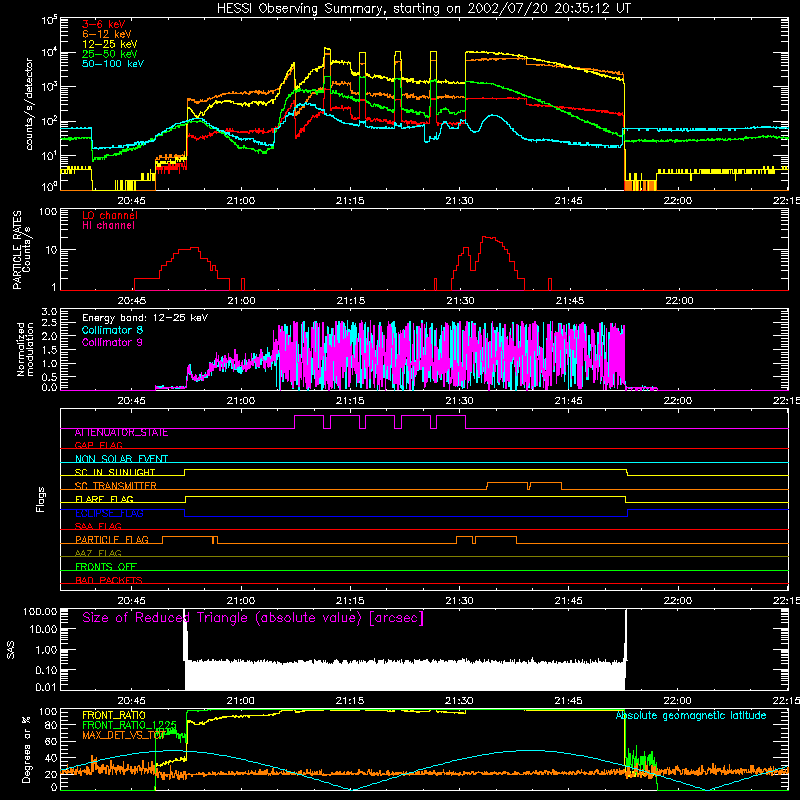Click the "counts/s/detector" axis label

(x=29, y=104)
